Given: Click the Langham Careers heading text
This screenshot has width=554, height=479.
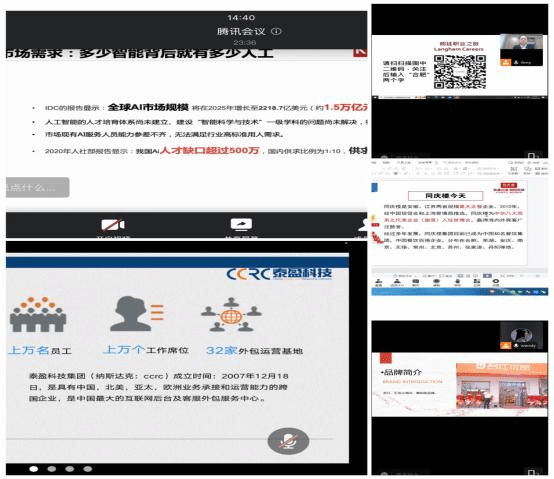Looking at the screenshot, I should [x=459, y=49].
